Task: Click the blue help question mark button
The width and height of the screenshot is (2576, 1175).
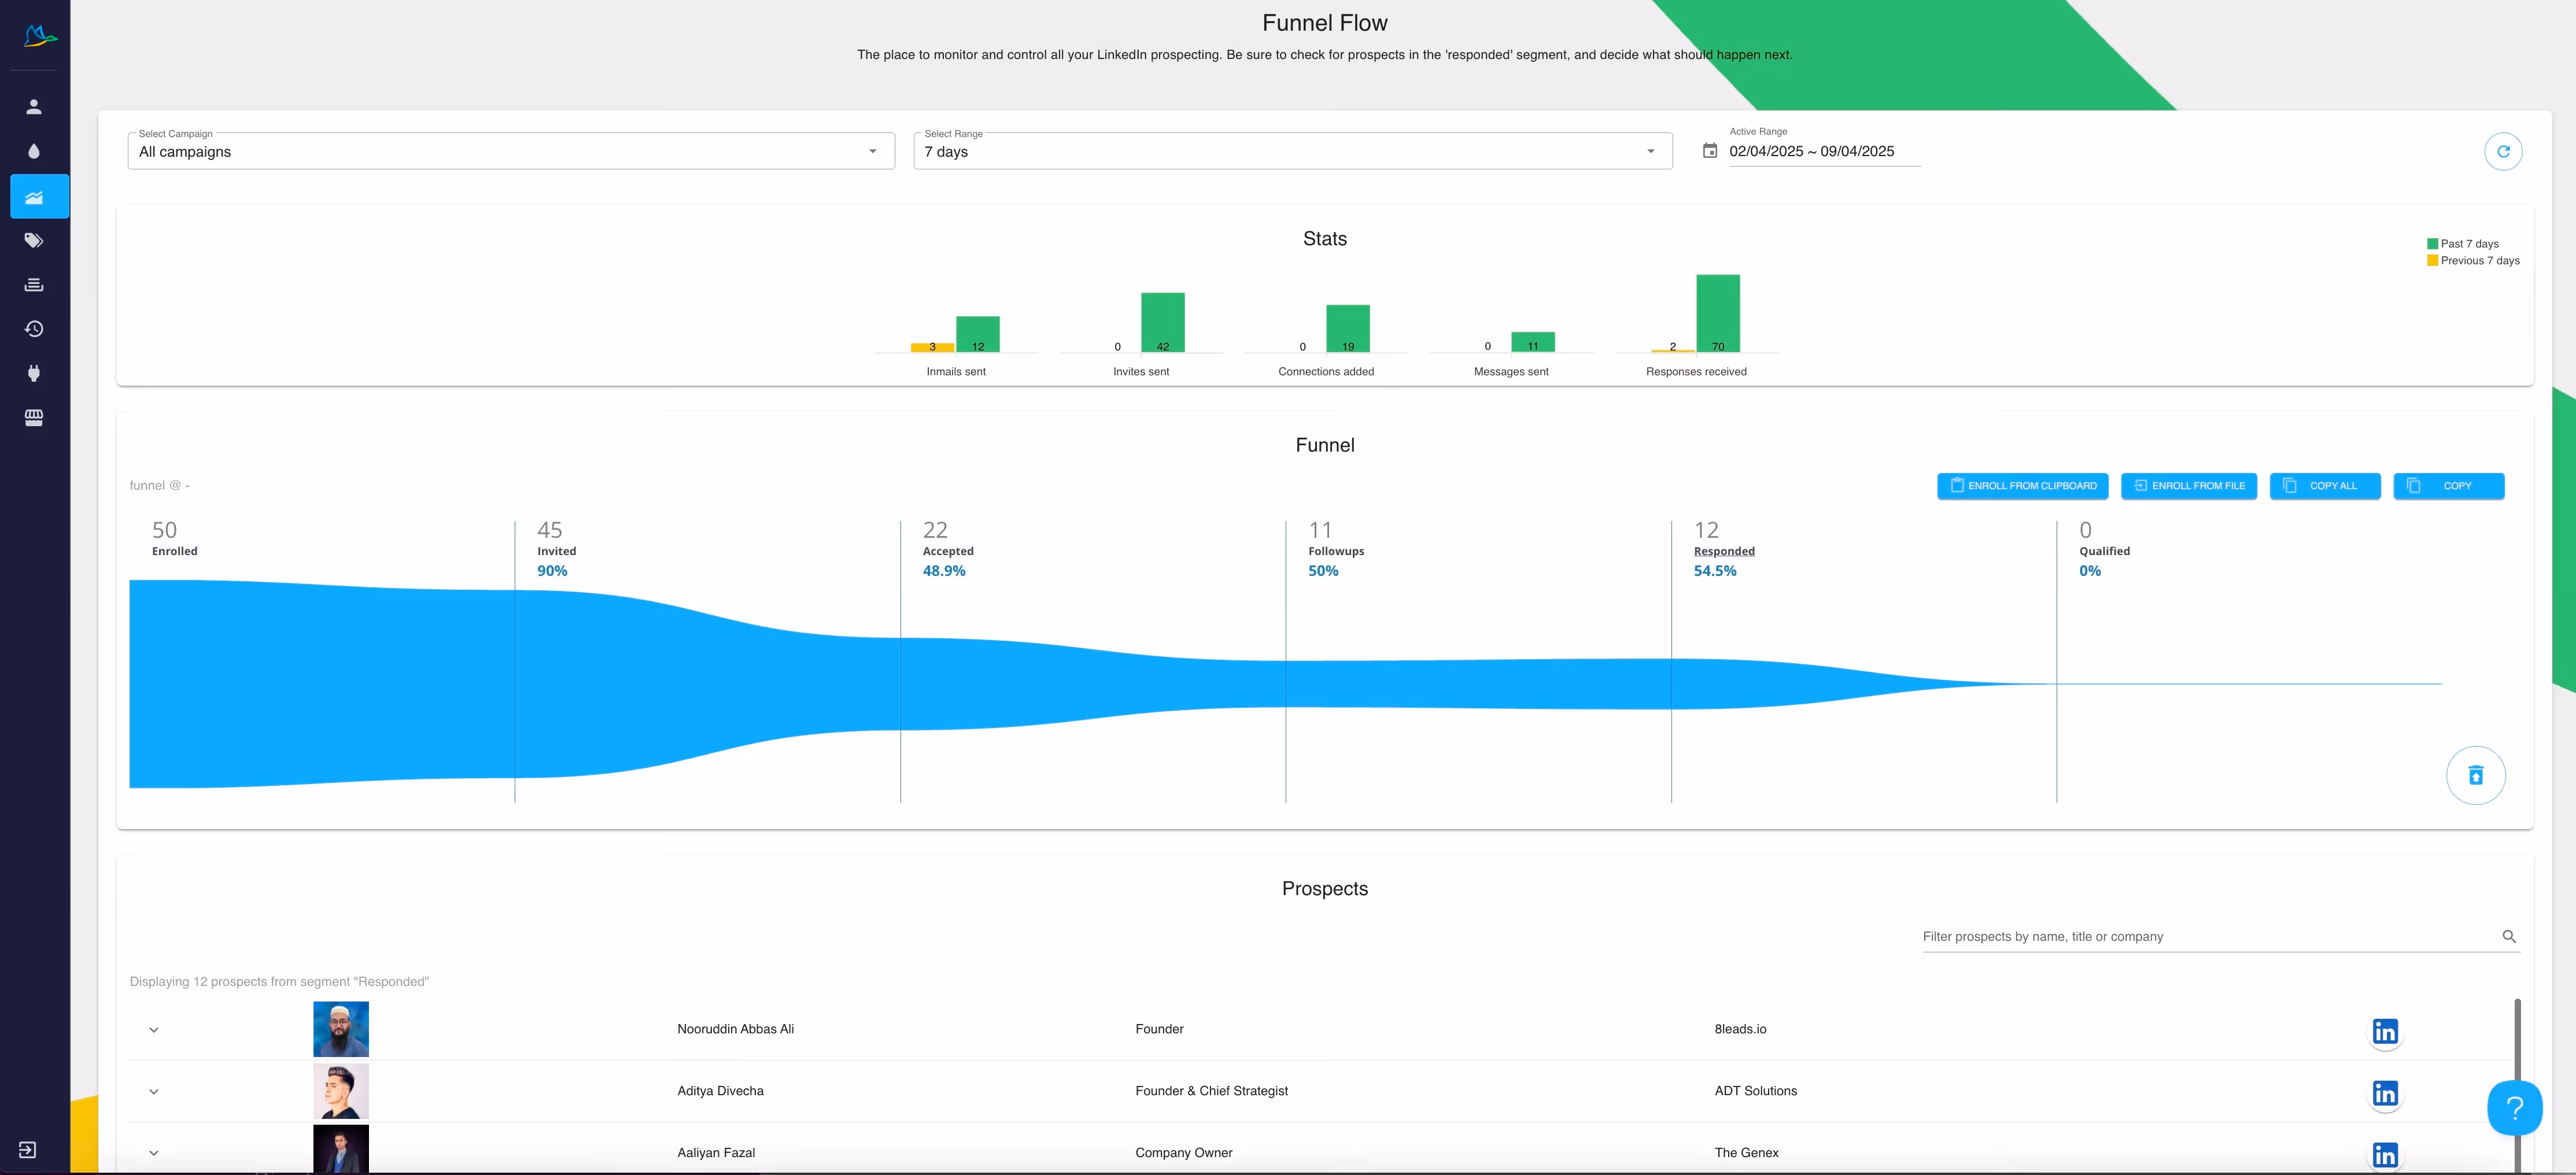Action: (x=2514, y=1107)
